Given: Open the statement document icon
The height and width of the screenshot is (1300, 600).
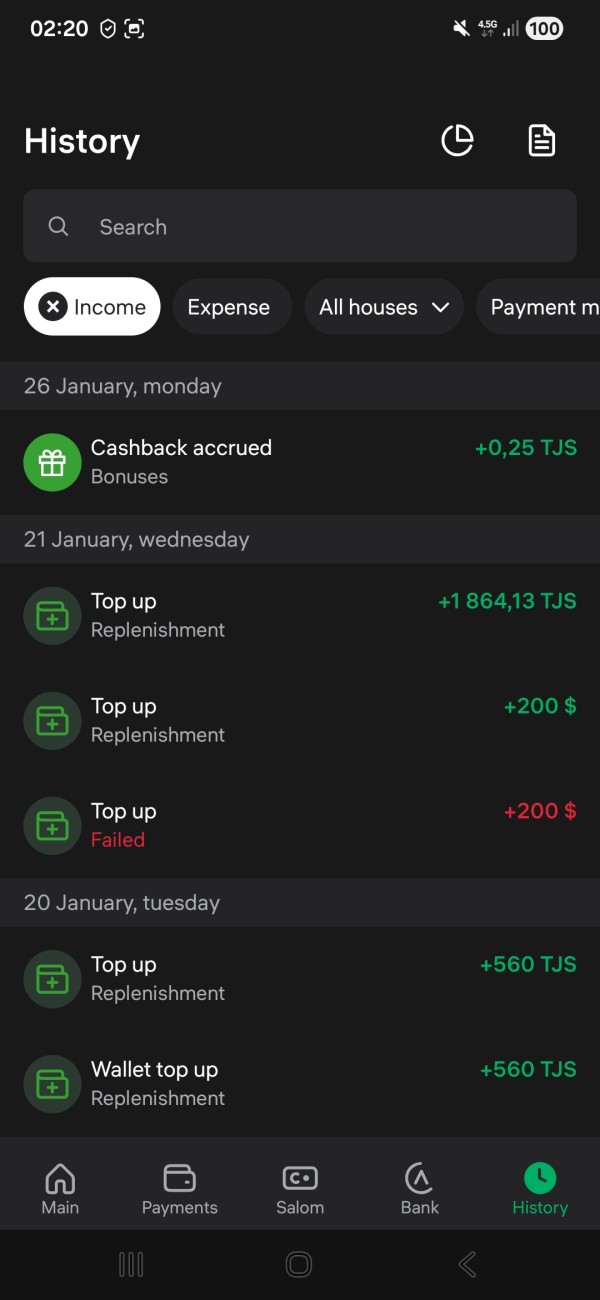Looking at the screenshot, I should [x=541, y=141].
